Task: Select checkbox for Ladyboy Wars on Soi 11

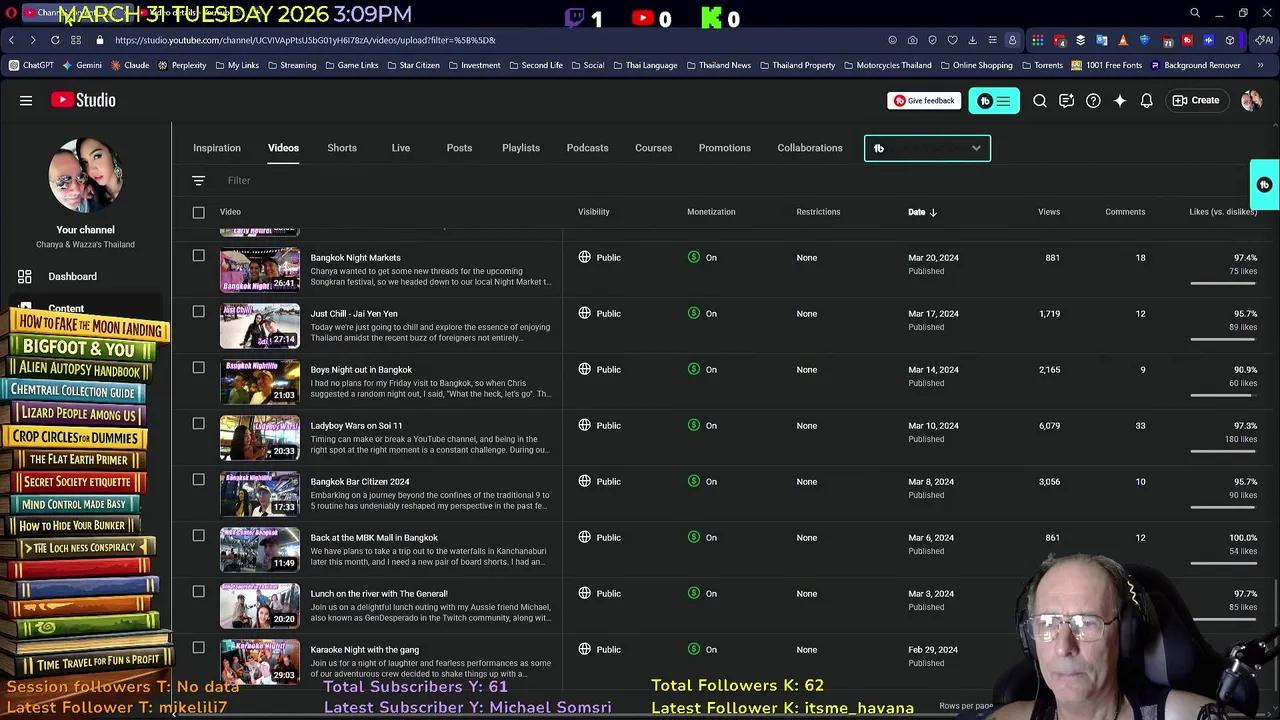Action: 198,424
